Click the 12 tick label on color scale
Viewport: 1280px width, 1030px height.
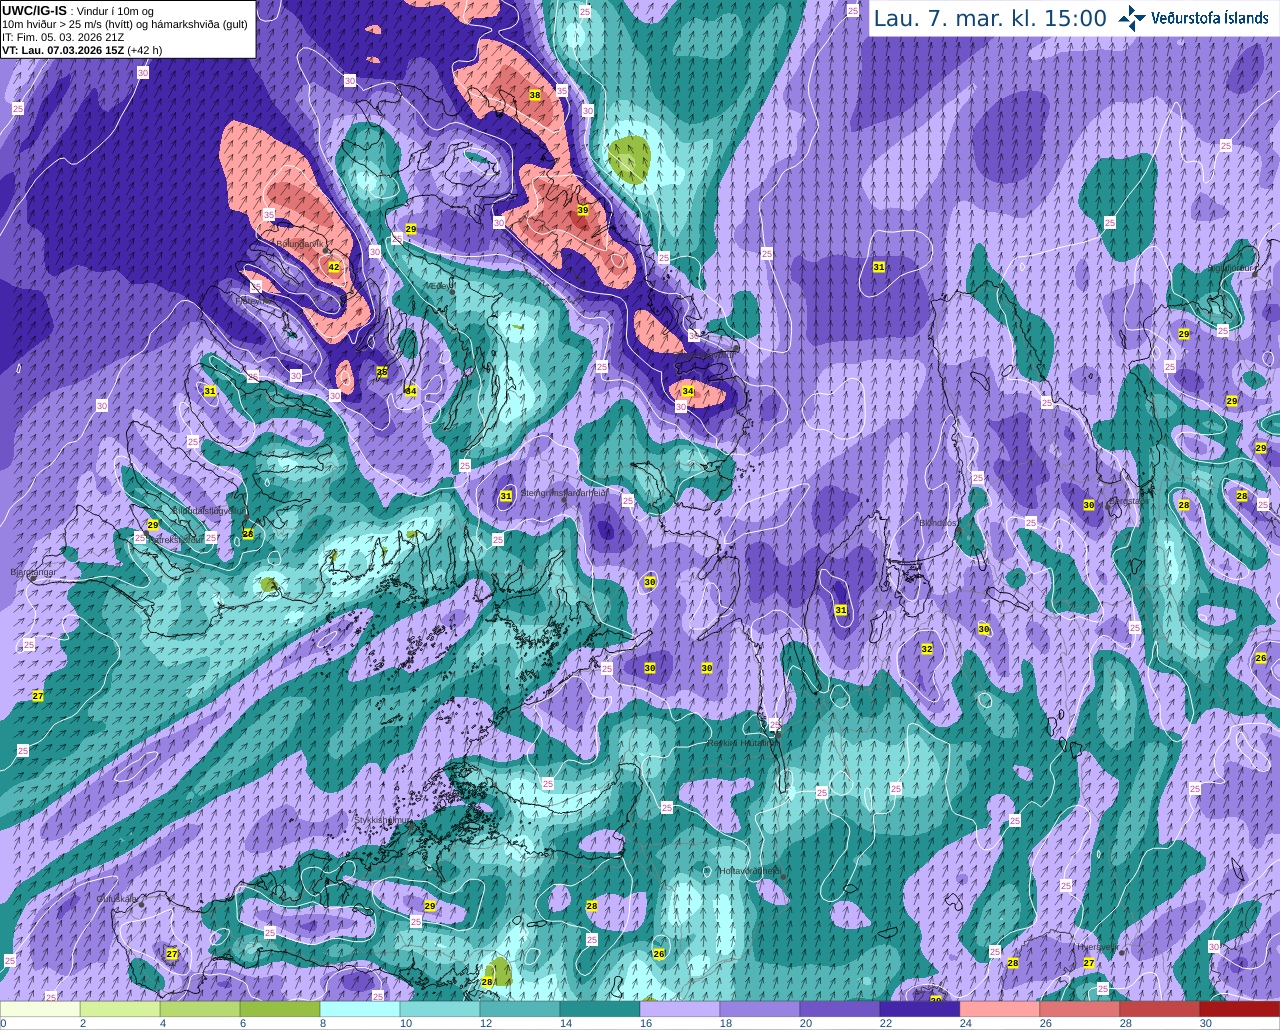pos(485,1023)
